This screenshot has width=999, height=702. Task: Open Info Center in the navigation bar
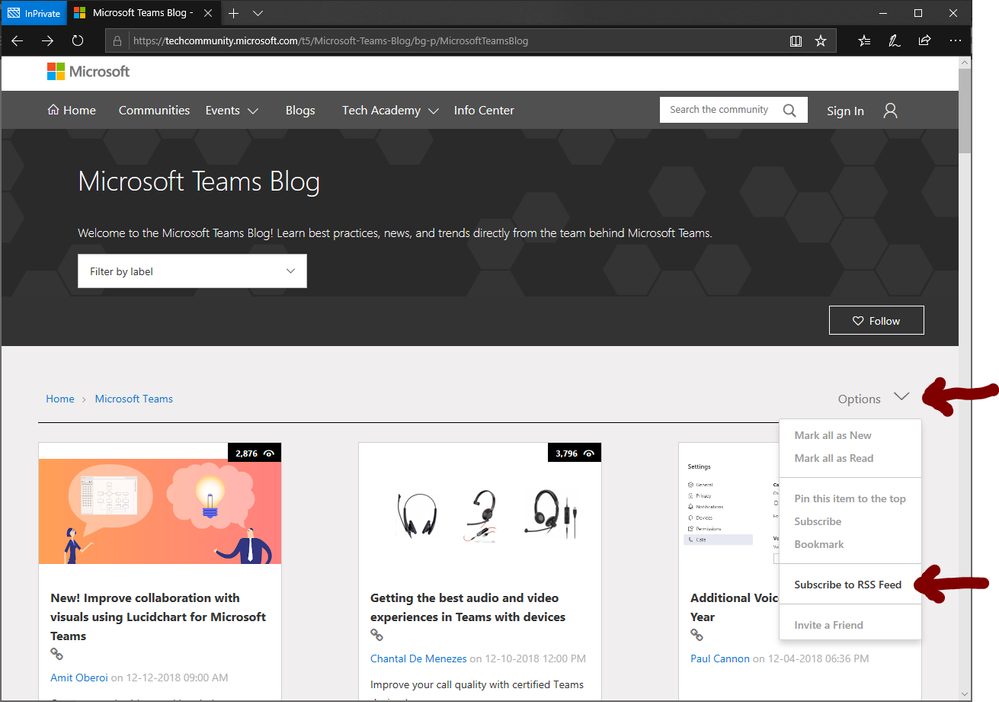(484, 110)
